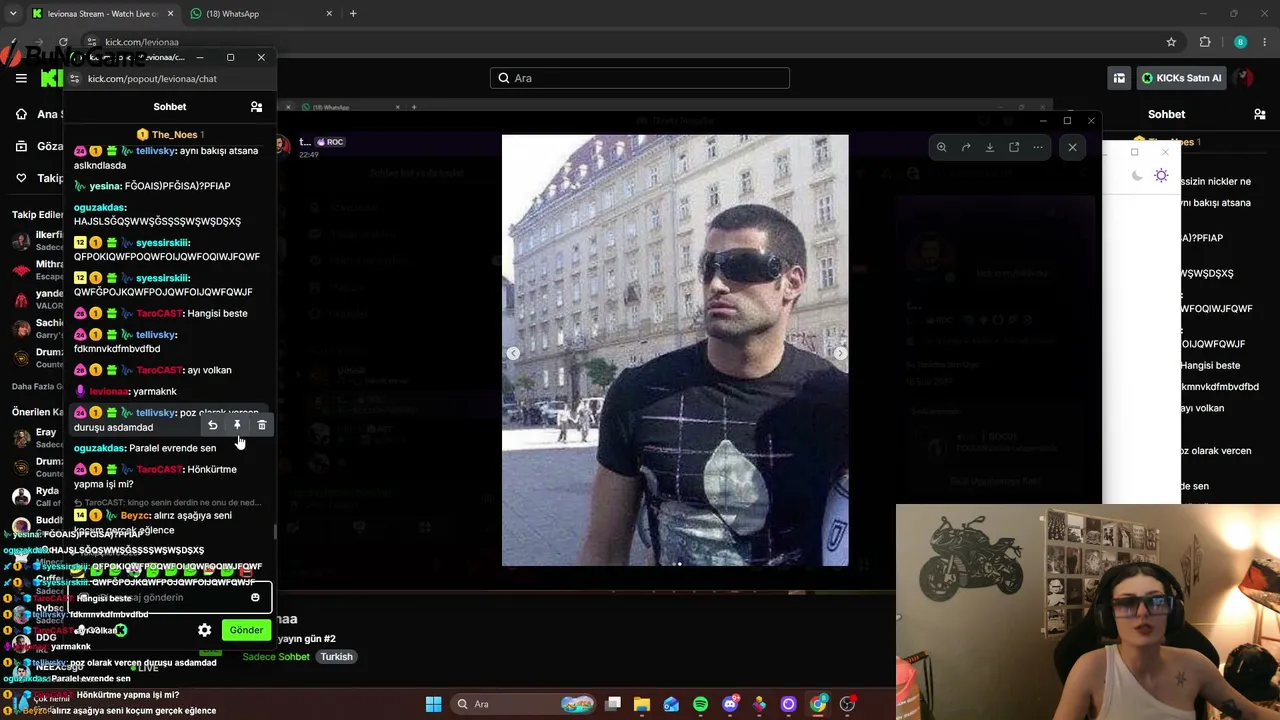Open the Kick hamburger menu
1280x720 pixels.
pos(21,78)
